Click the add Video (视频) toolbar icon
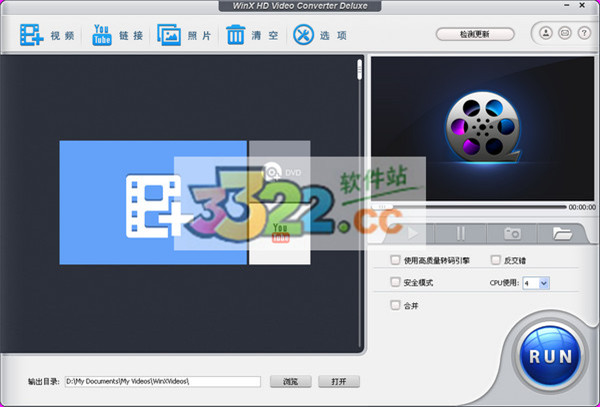This screenshot has width=600, height=407. (x=31, y=35)
